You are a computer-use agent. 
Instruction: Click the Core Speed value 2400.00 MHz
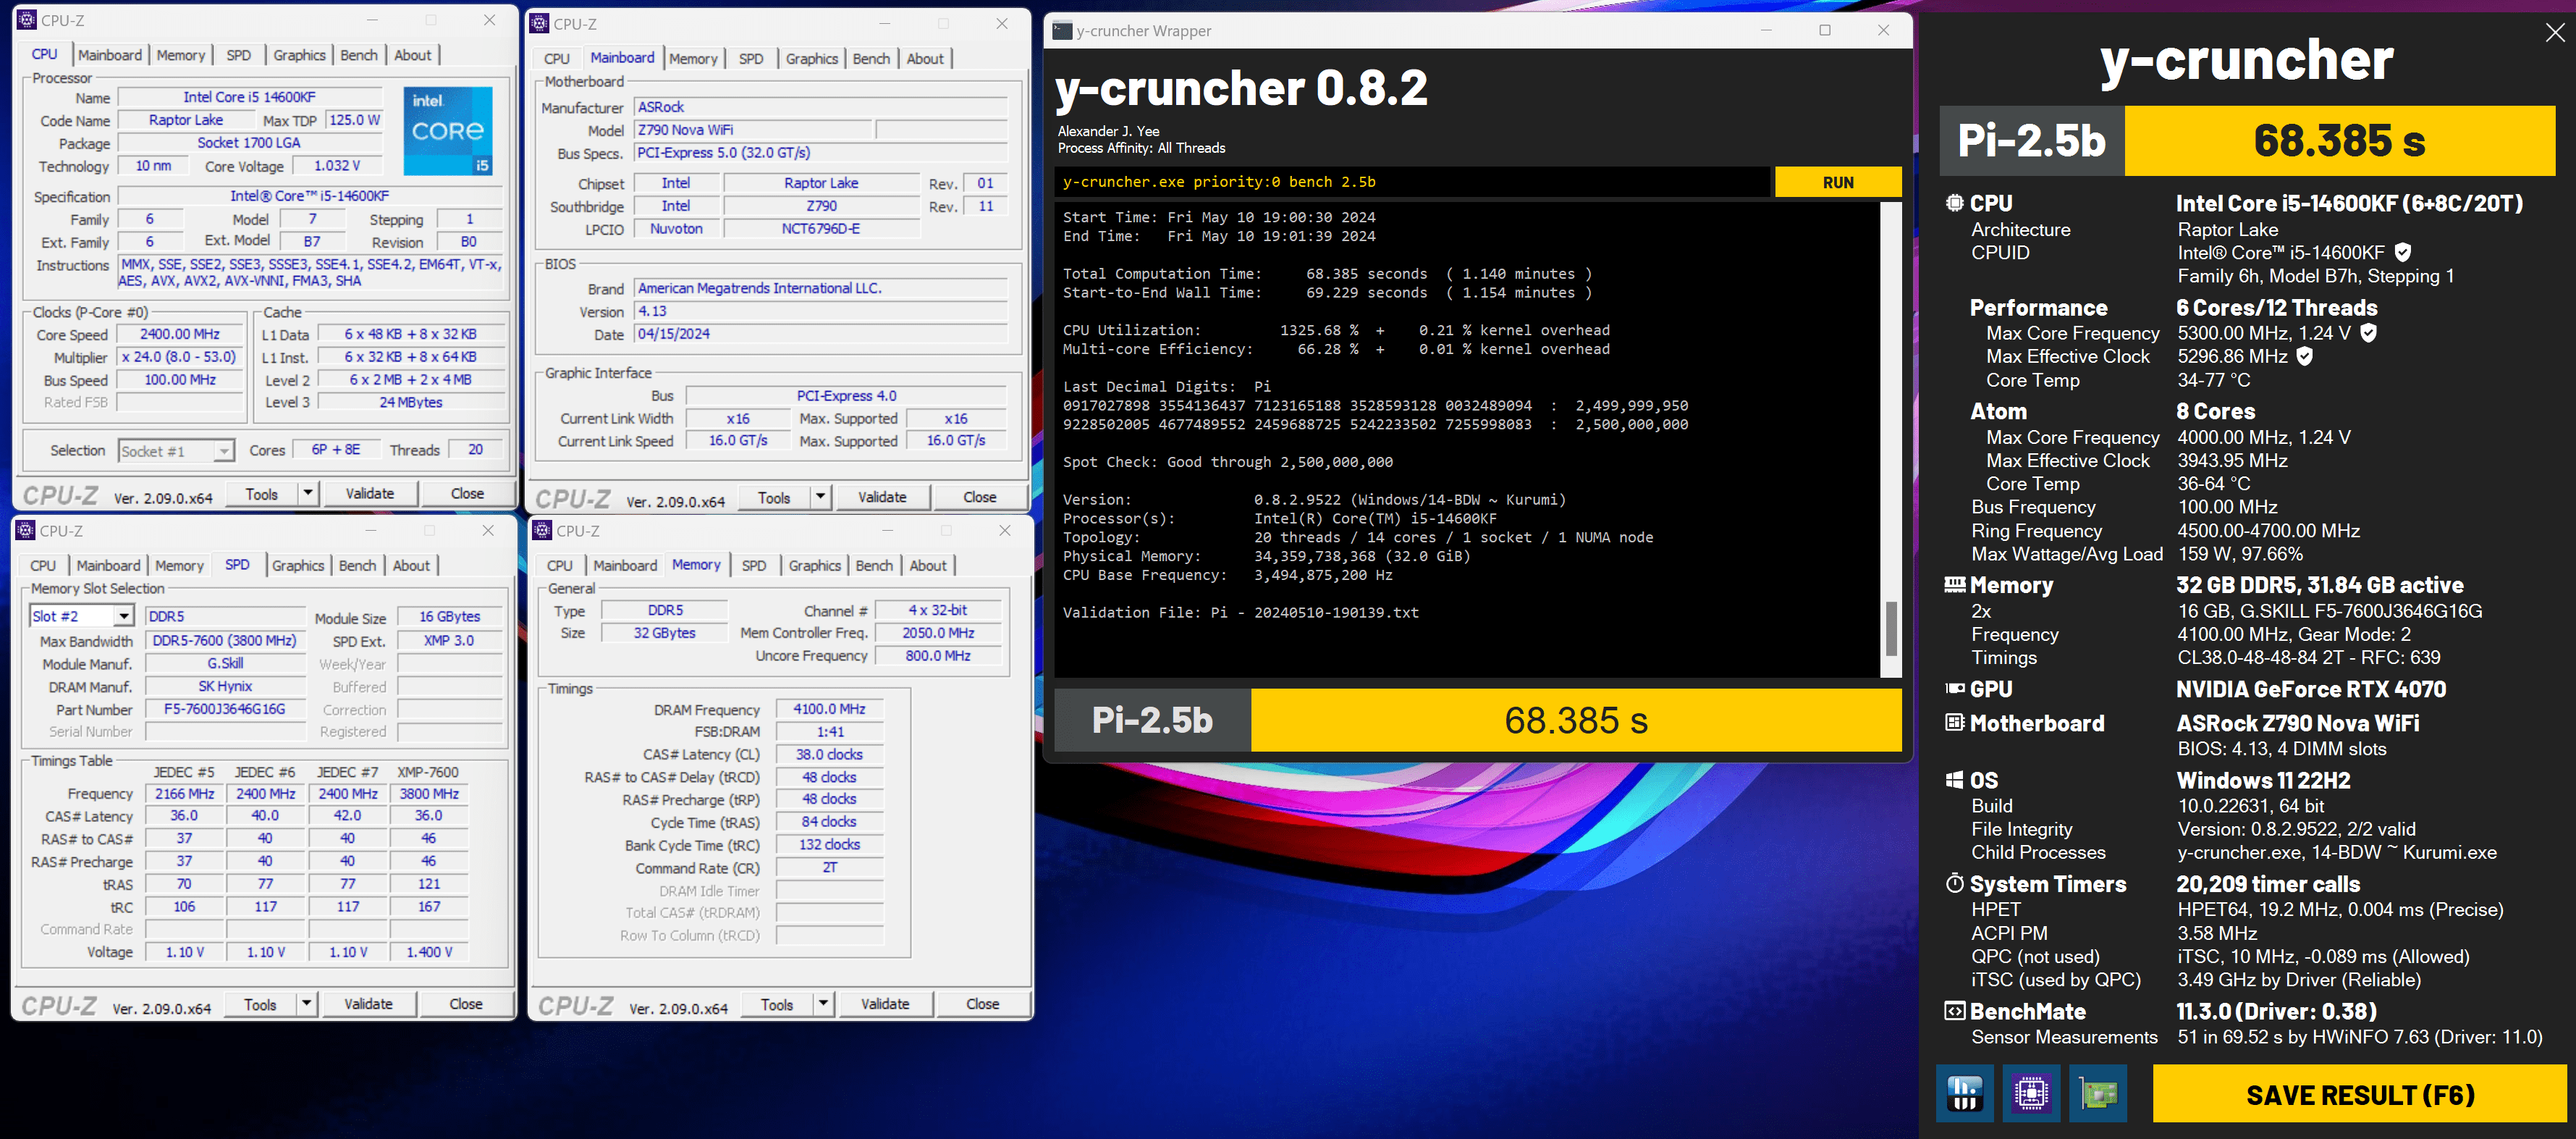[x=180, y=334]
